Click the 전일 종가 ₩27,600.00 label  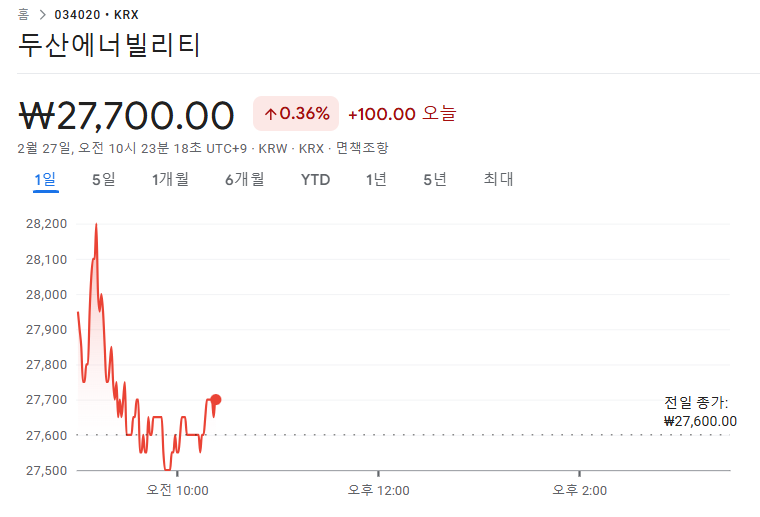pyautogui.click(x=700, y=412)
